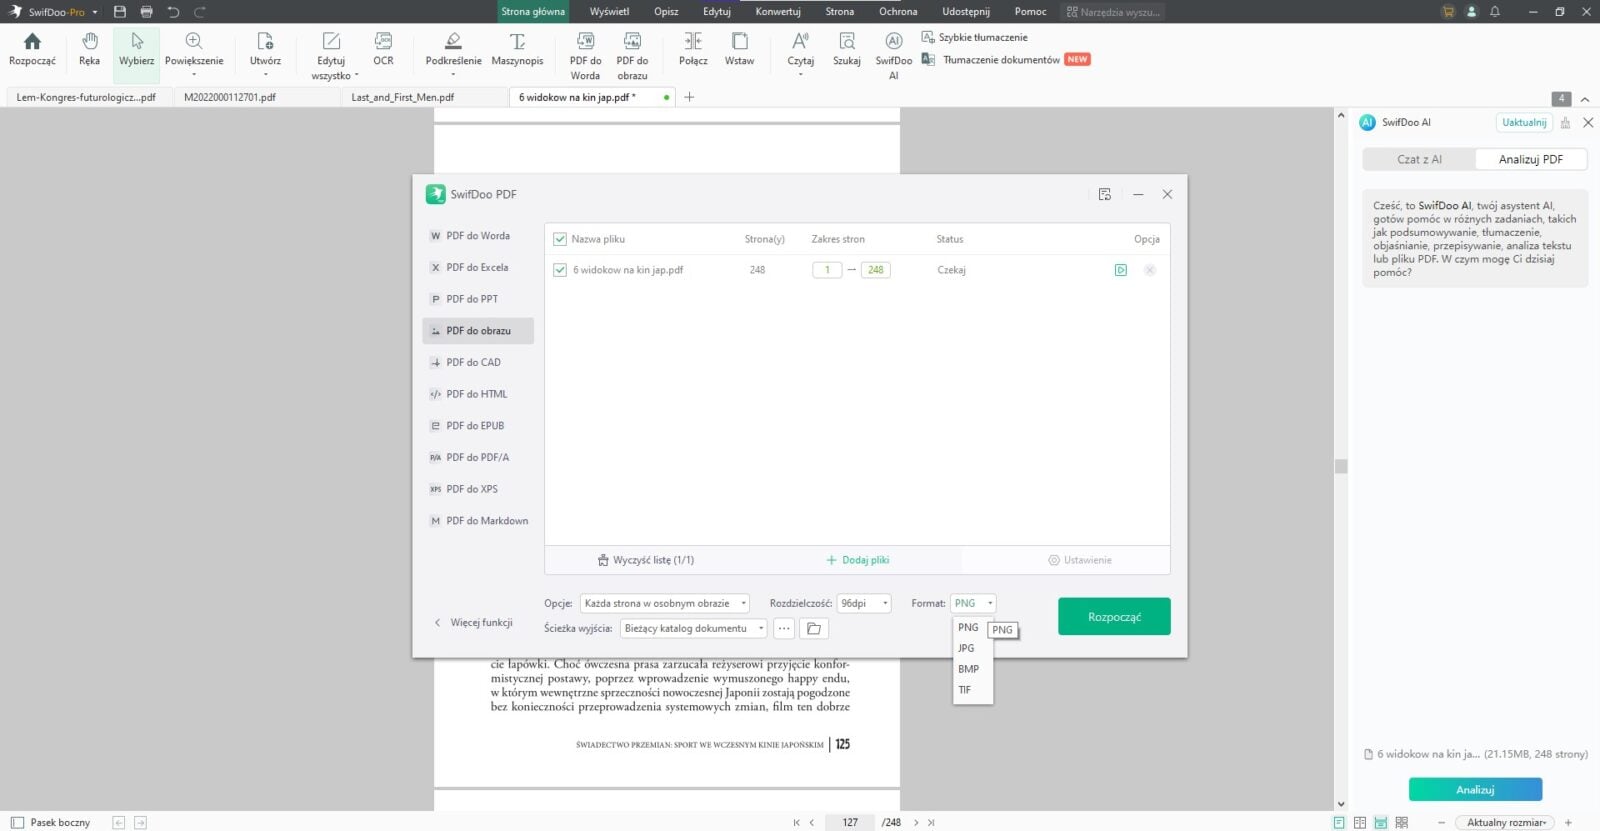Click the start page range field
1600x831 pixels.
point(827,270)
